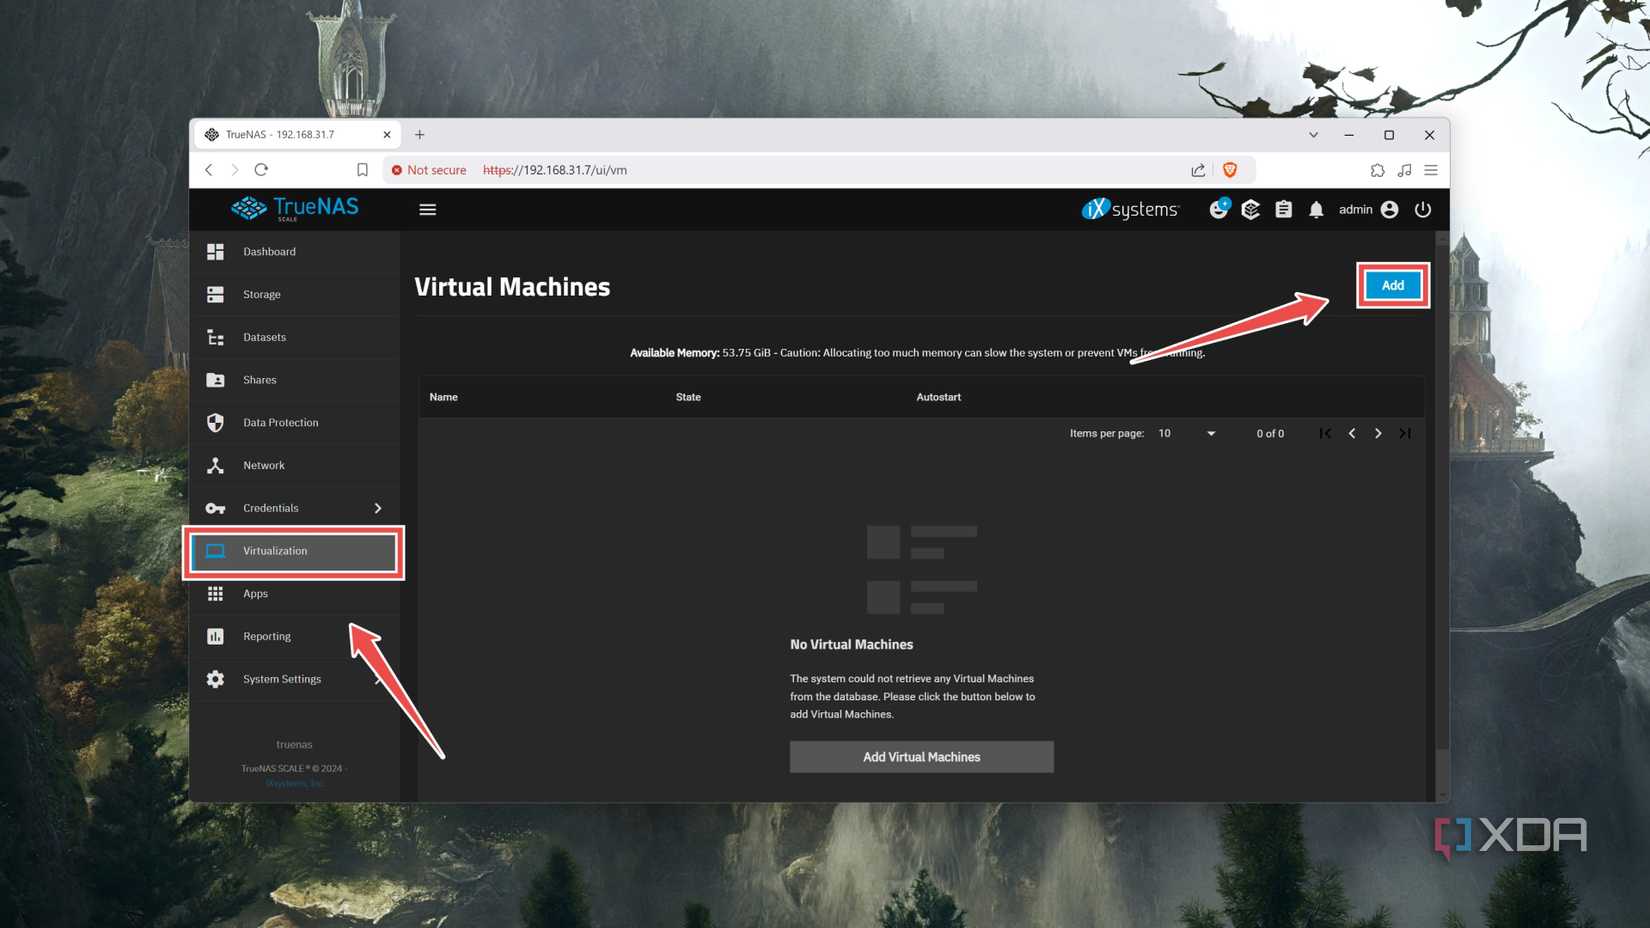Open the feedback smiley icon
This screenshot has height=928, width=1650.
click(x=1218, y=209)
